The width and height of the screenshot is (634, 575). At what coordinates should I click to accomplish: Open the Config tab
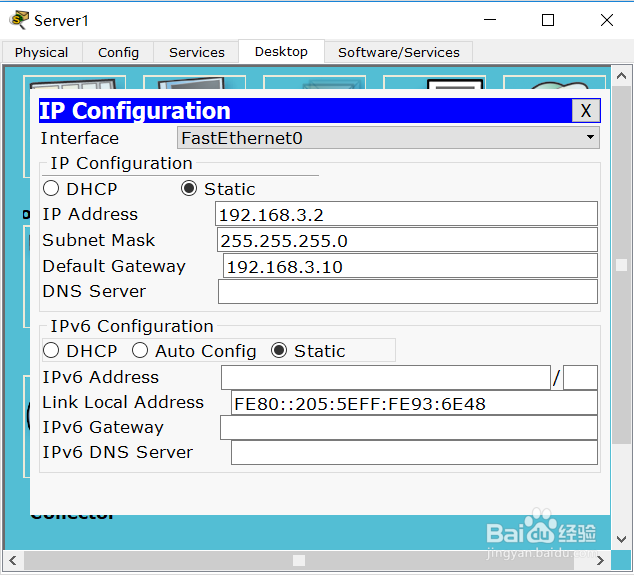118,53
